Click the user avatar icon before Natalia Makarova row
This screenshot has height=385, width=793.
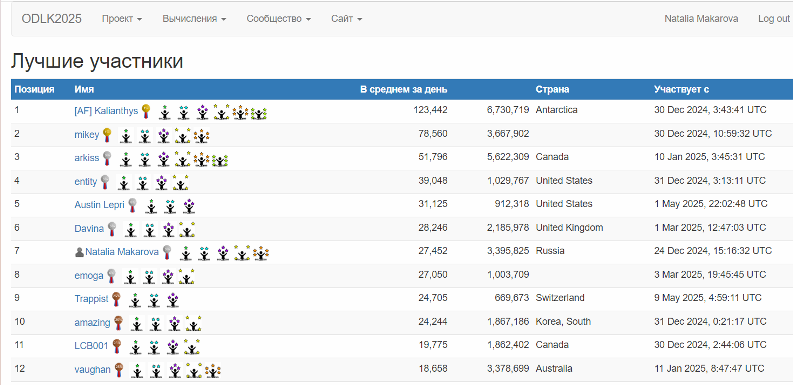click(x=79, y=251)
